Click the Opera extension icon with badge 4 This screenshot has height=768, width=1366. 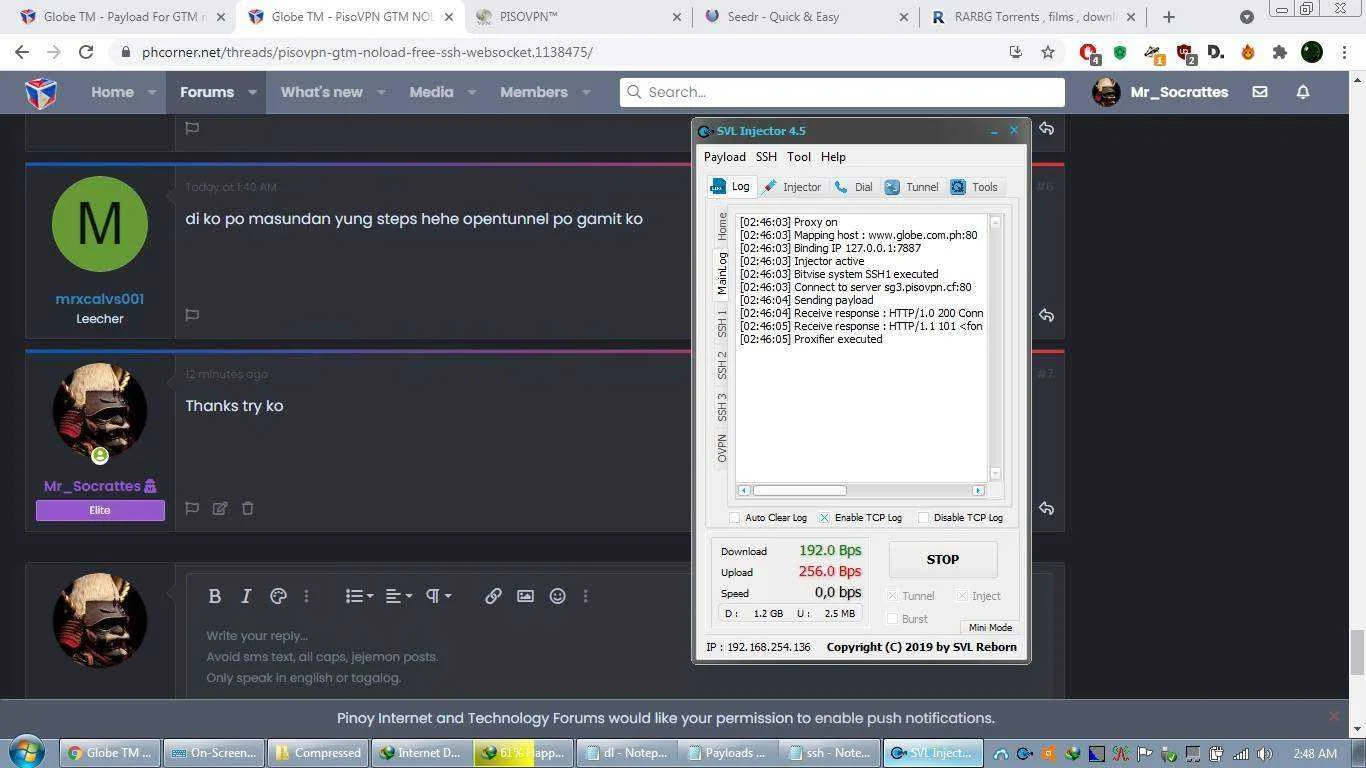pos(1090,53)
